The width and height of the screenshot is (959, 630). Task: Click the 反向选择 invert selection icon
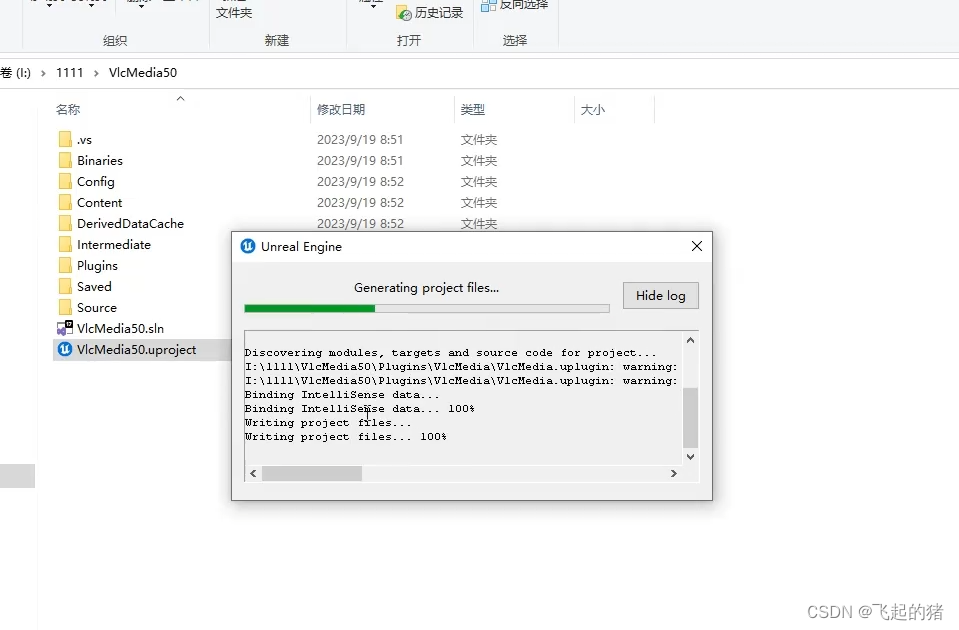coord(488,6)
